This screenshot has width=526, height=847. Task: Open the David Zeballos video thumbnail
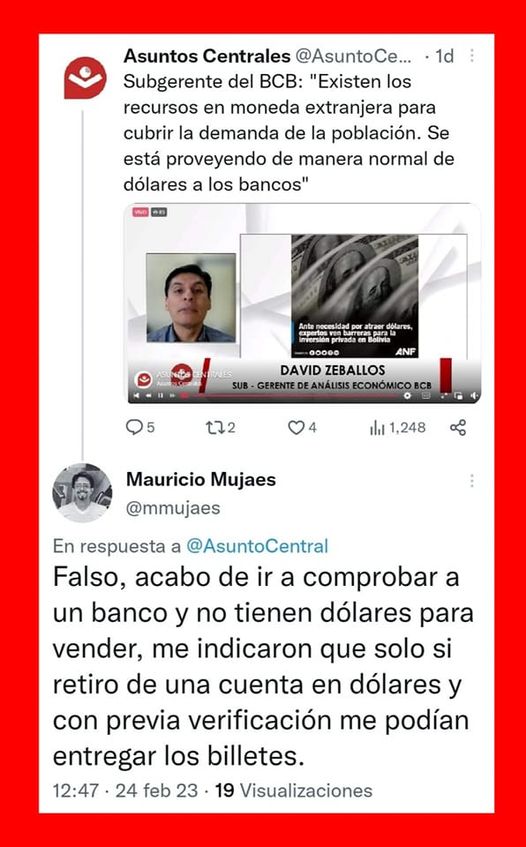(304, 303)
